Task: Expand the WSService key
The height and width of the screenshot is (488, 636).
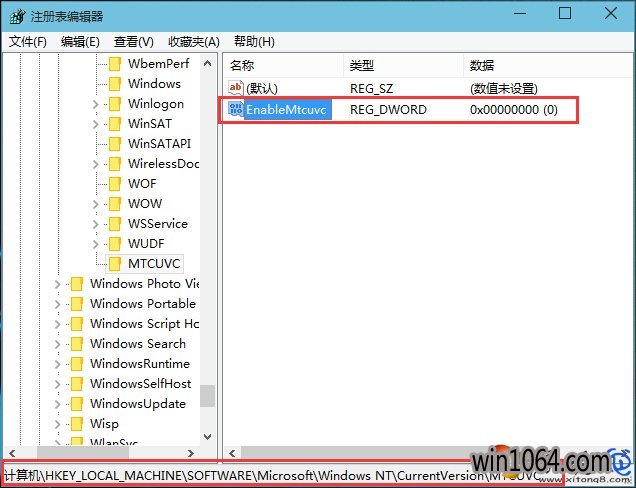Action: 96,224
